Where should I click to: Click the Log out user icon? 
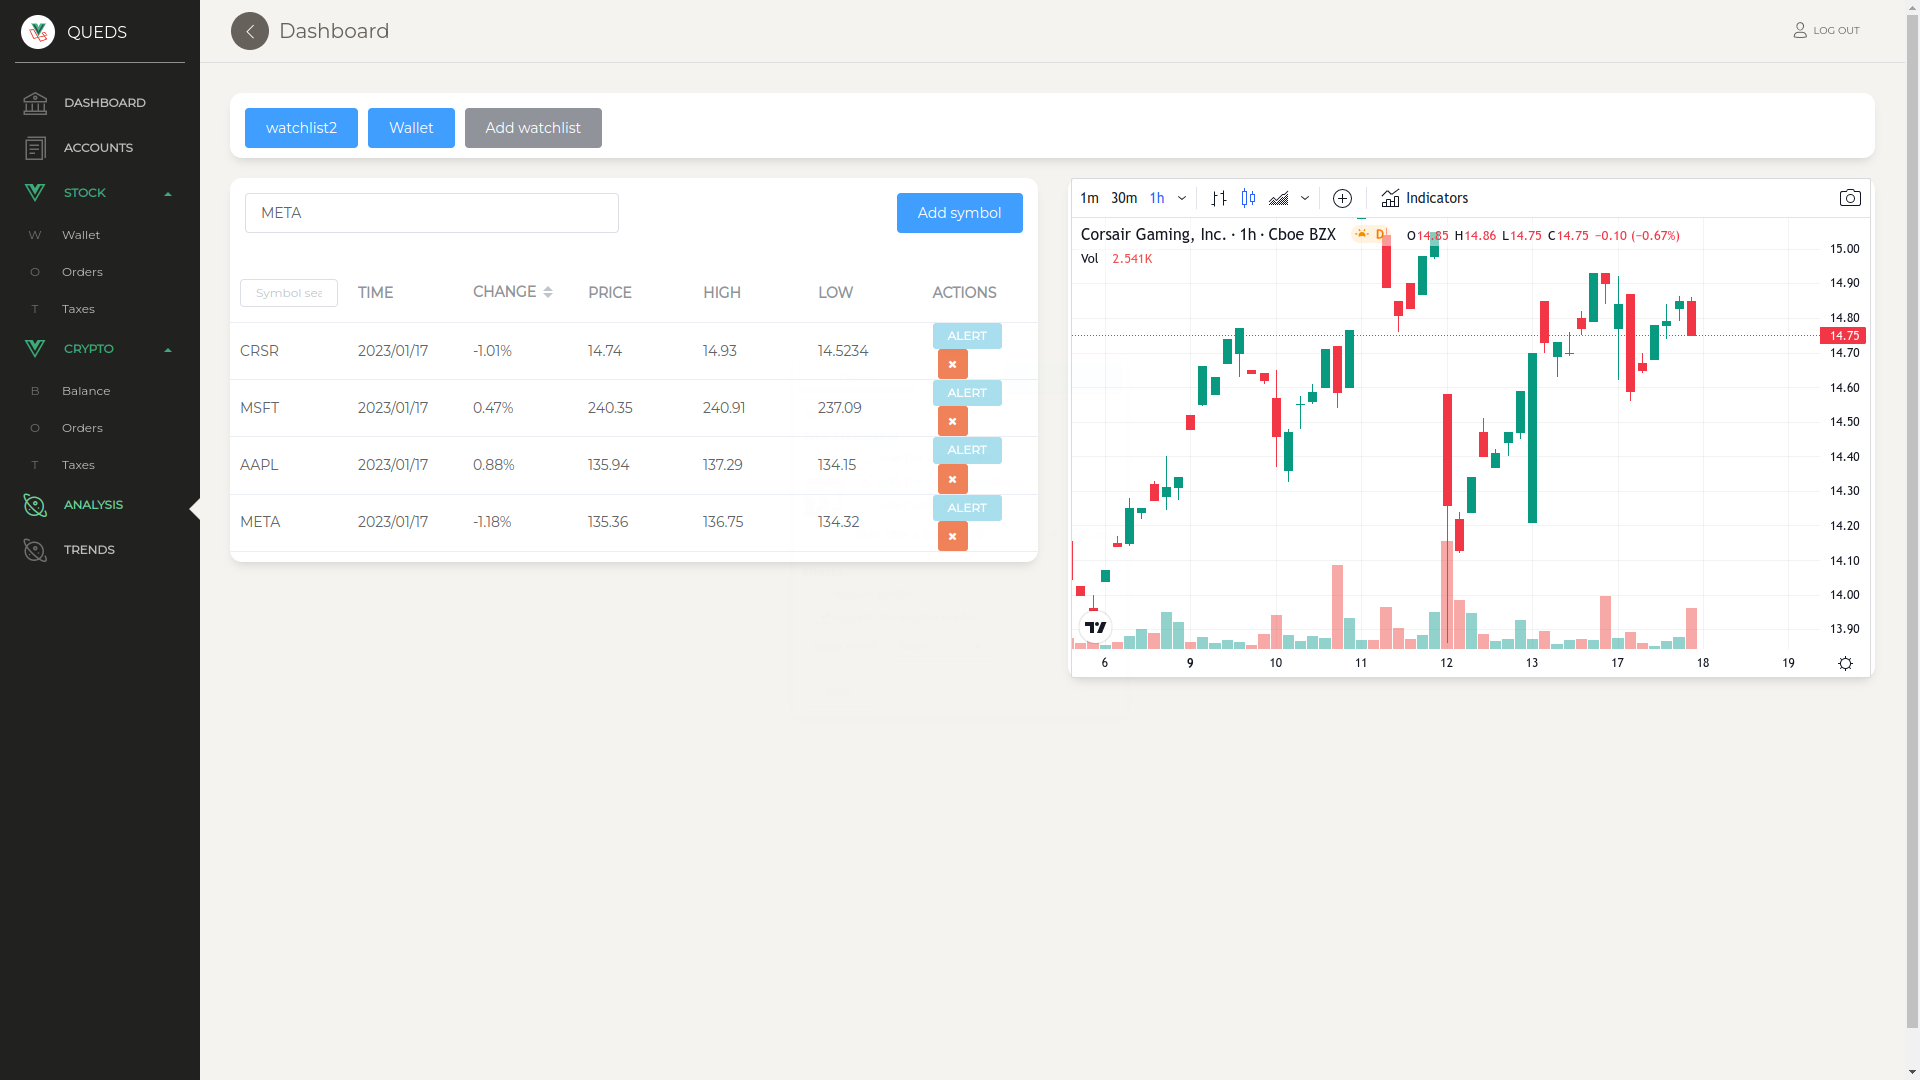pyautogui.click(x=1800, y=30)
